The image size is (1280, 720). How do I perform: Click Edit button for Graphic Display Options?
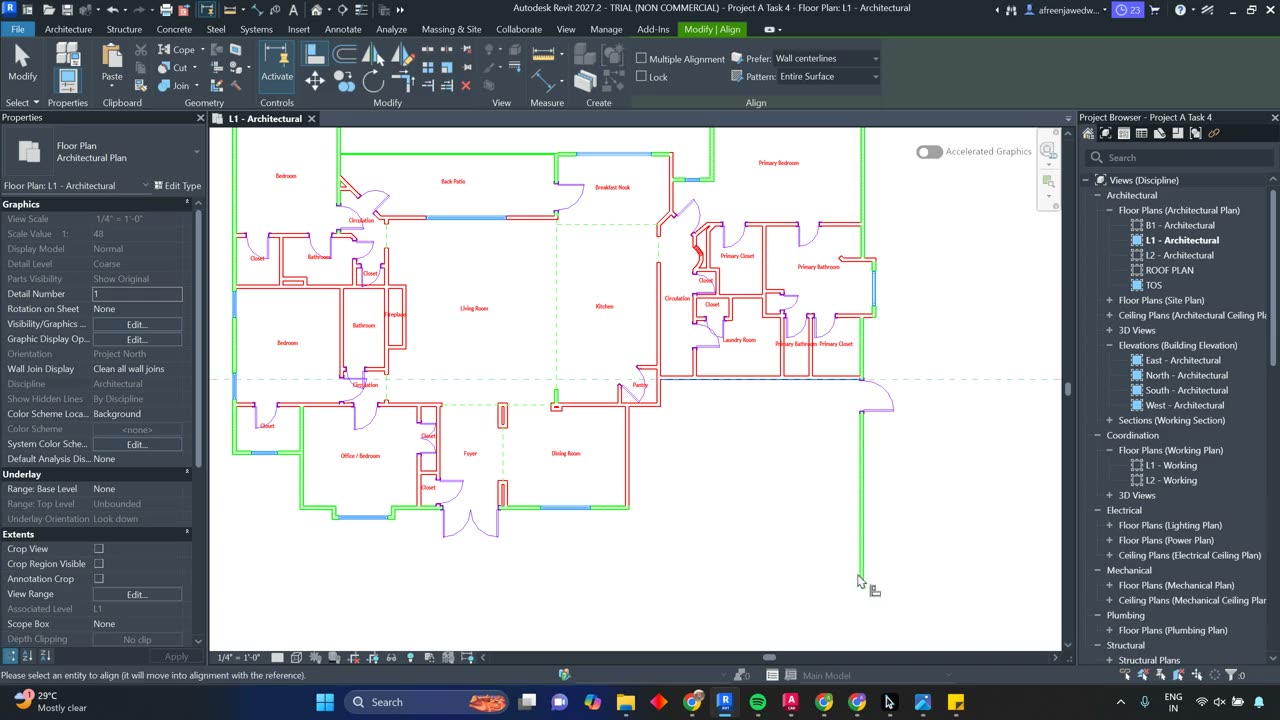tap(137, 339)
